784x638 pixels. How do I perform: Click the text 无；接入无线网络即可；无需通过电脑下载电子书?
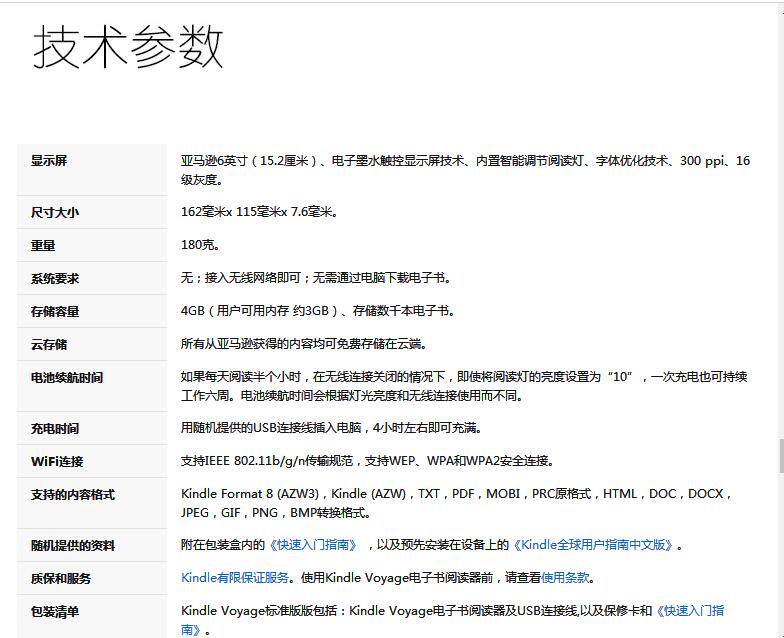tap(316, 278)
